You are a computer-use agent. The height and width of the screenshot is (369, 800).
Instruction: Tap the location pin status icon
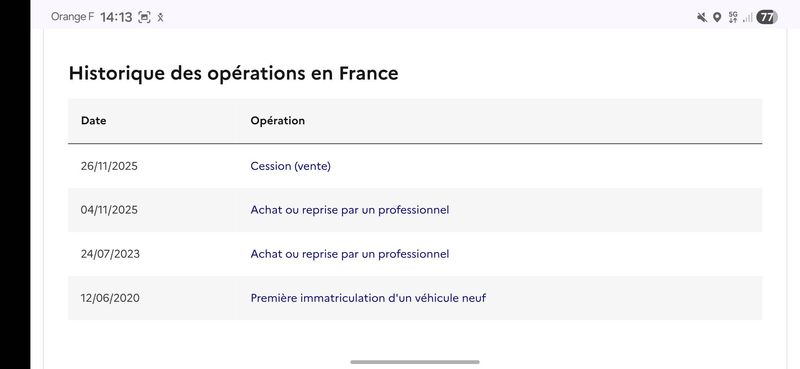(x=717, y=17)
